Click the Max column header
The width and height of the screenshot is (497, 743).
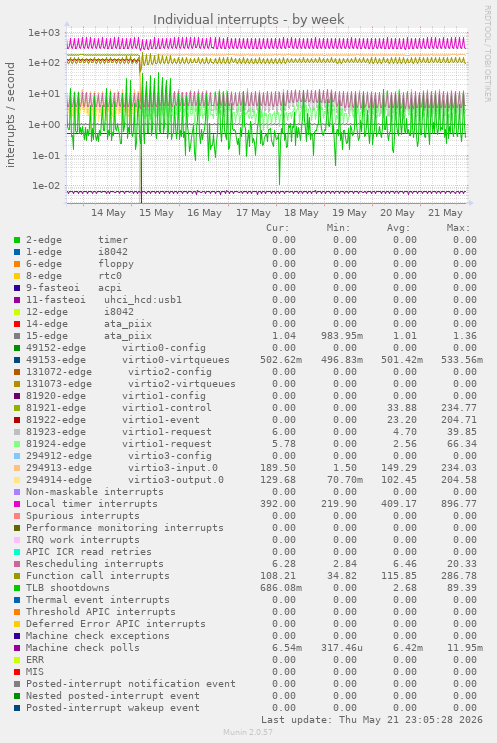458,228
